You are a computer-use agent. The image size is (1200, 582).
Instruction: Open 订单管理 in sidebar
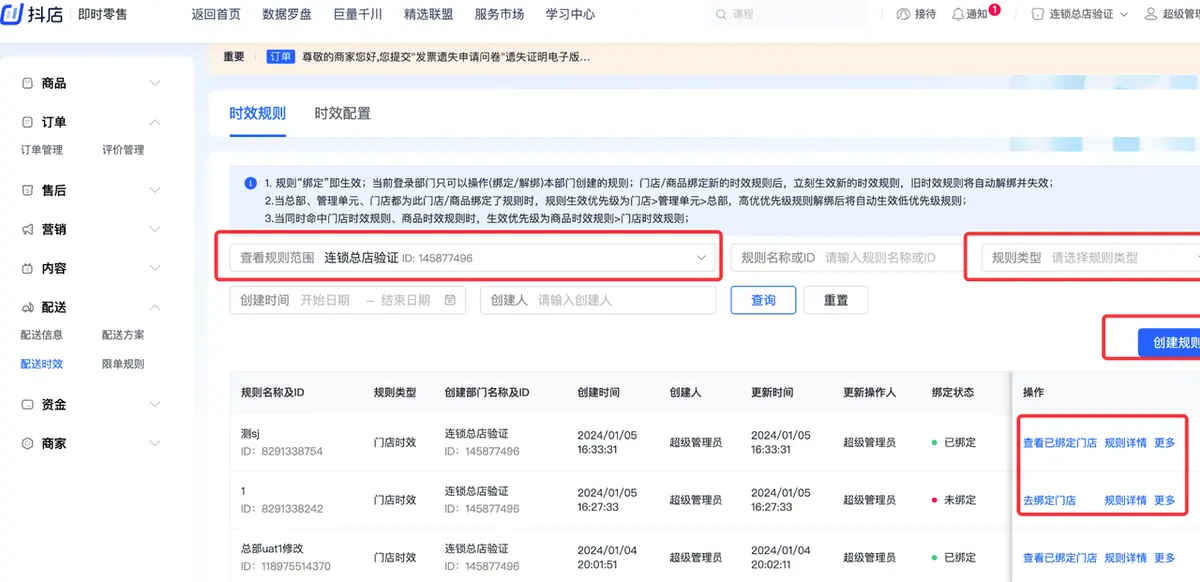(x=42, y=150)
